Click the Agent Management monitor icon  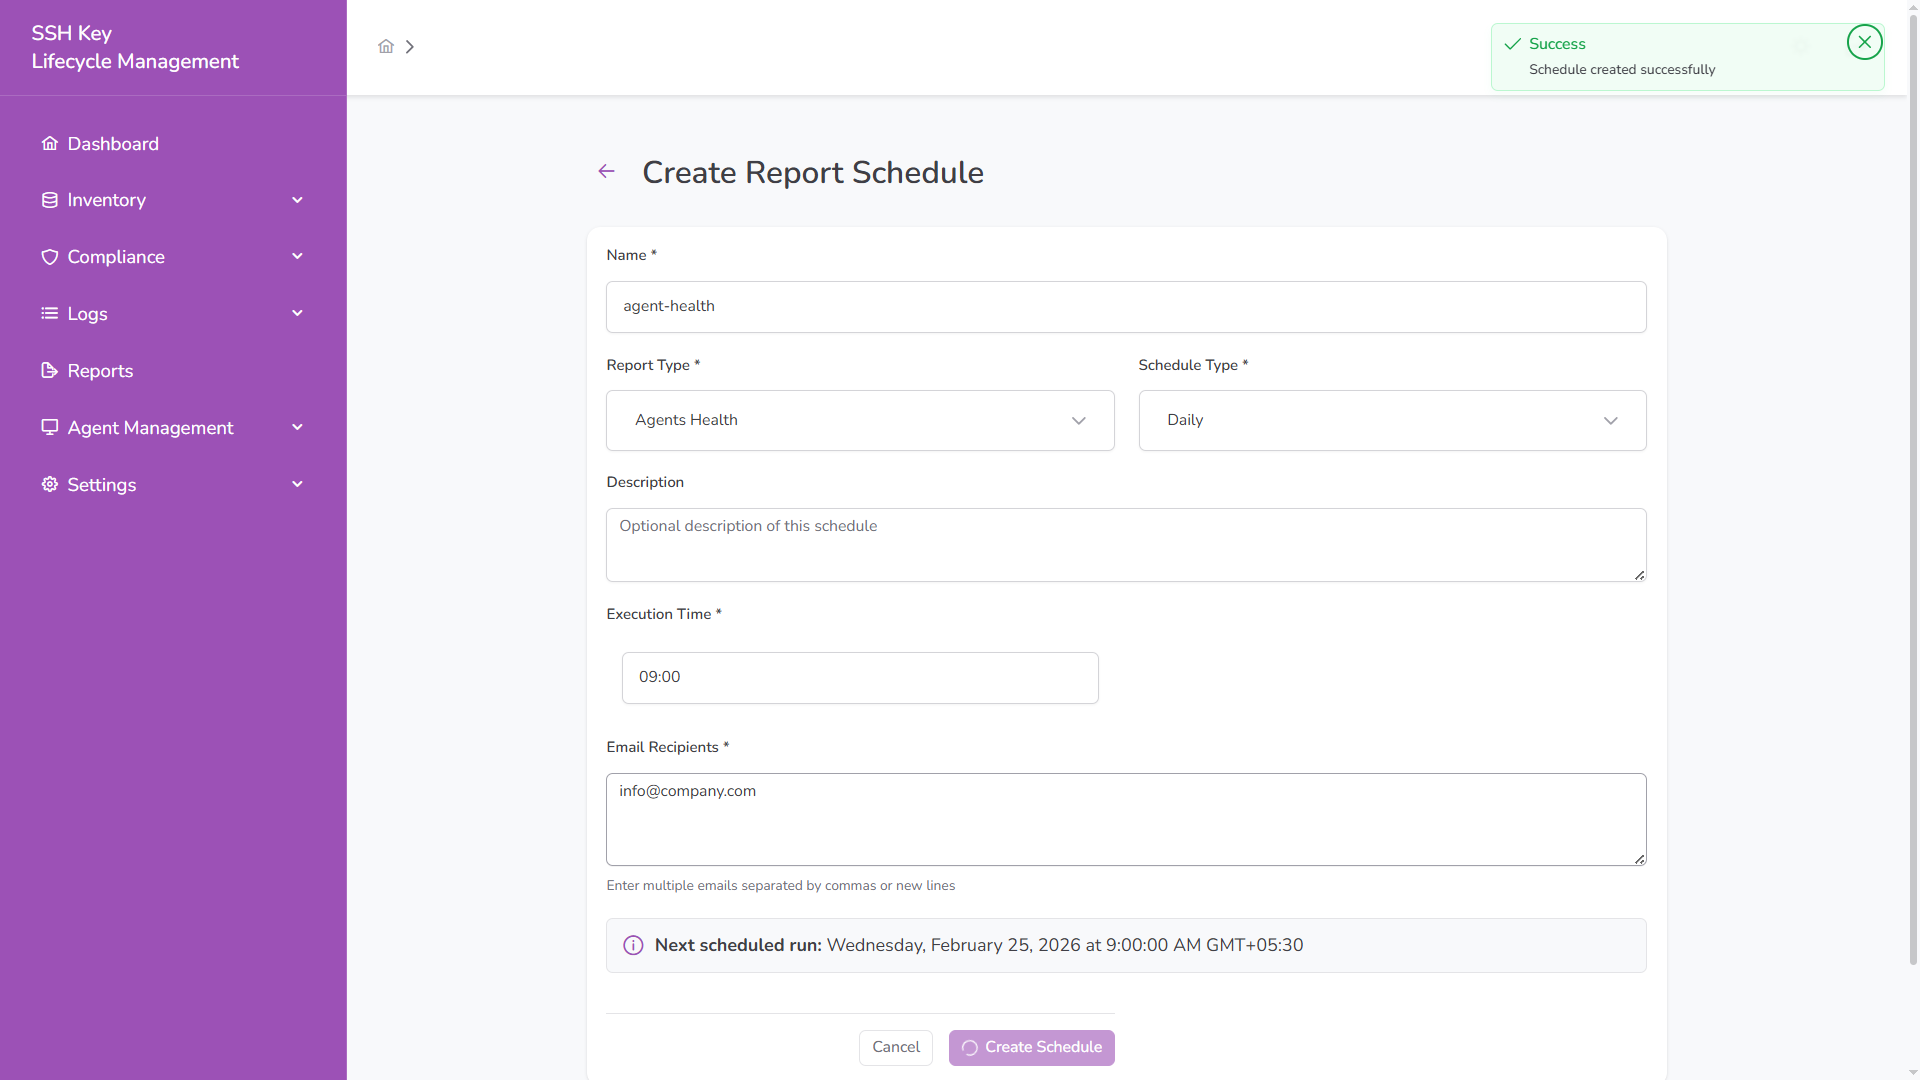pos(49,427)
